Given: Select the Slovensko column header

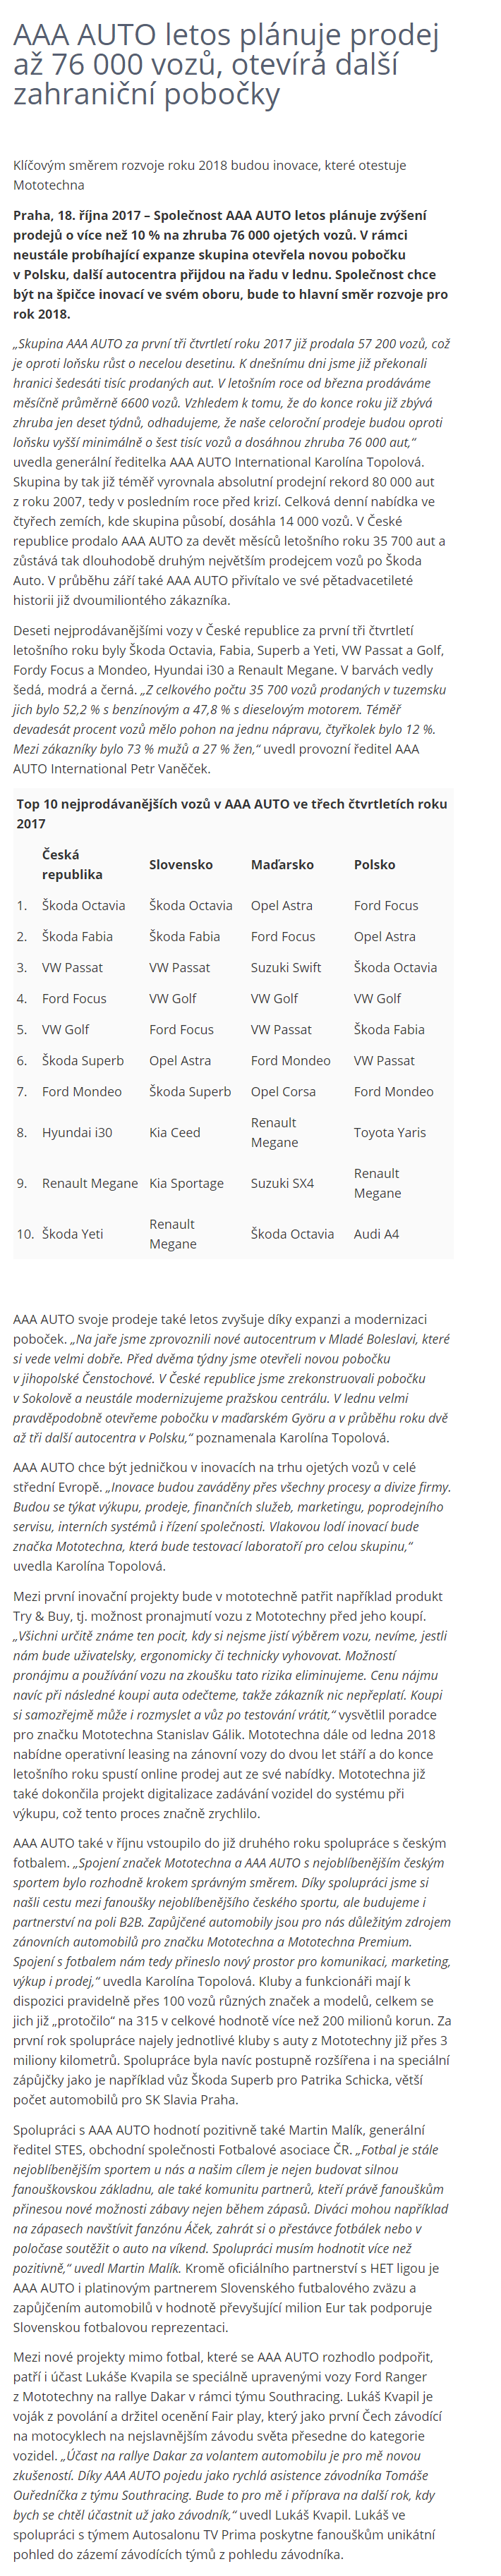Looking at the screenshot, I should click(x=181, y=864).
